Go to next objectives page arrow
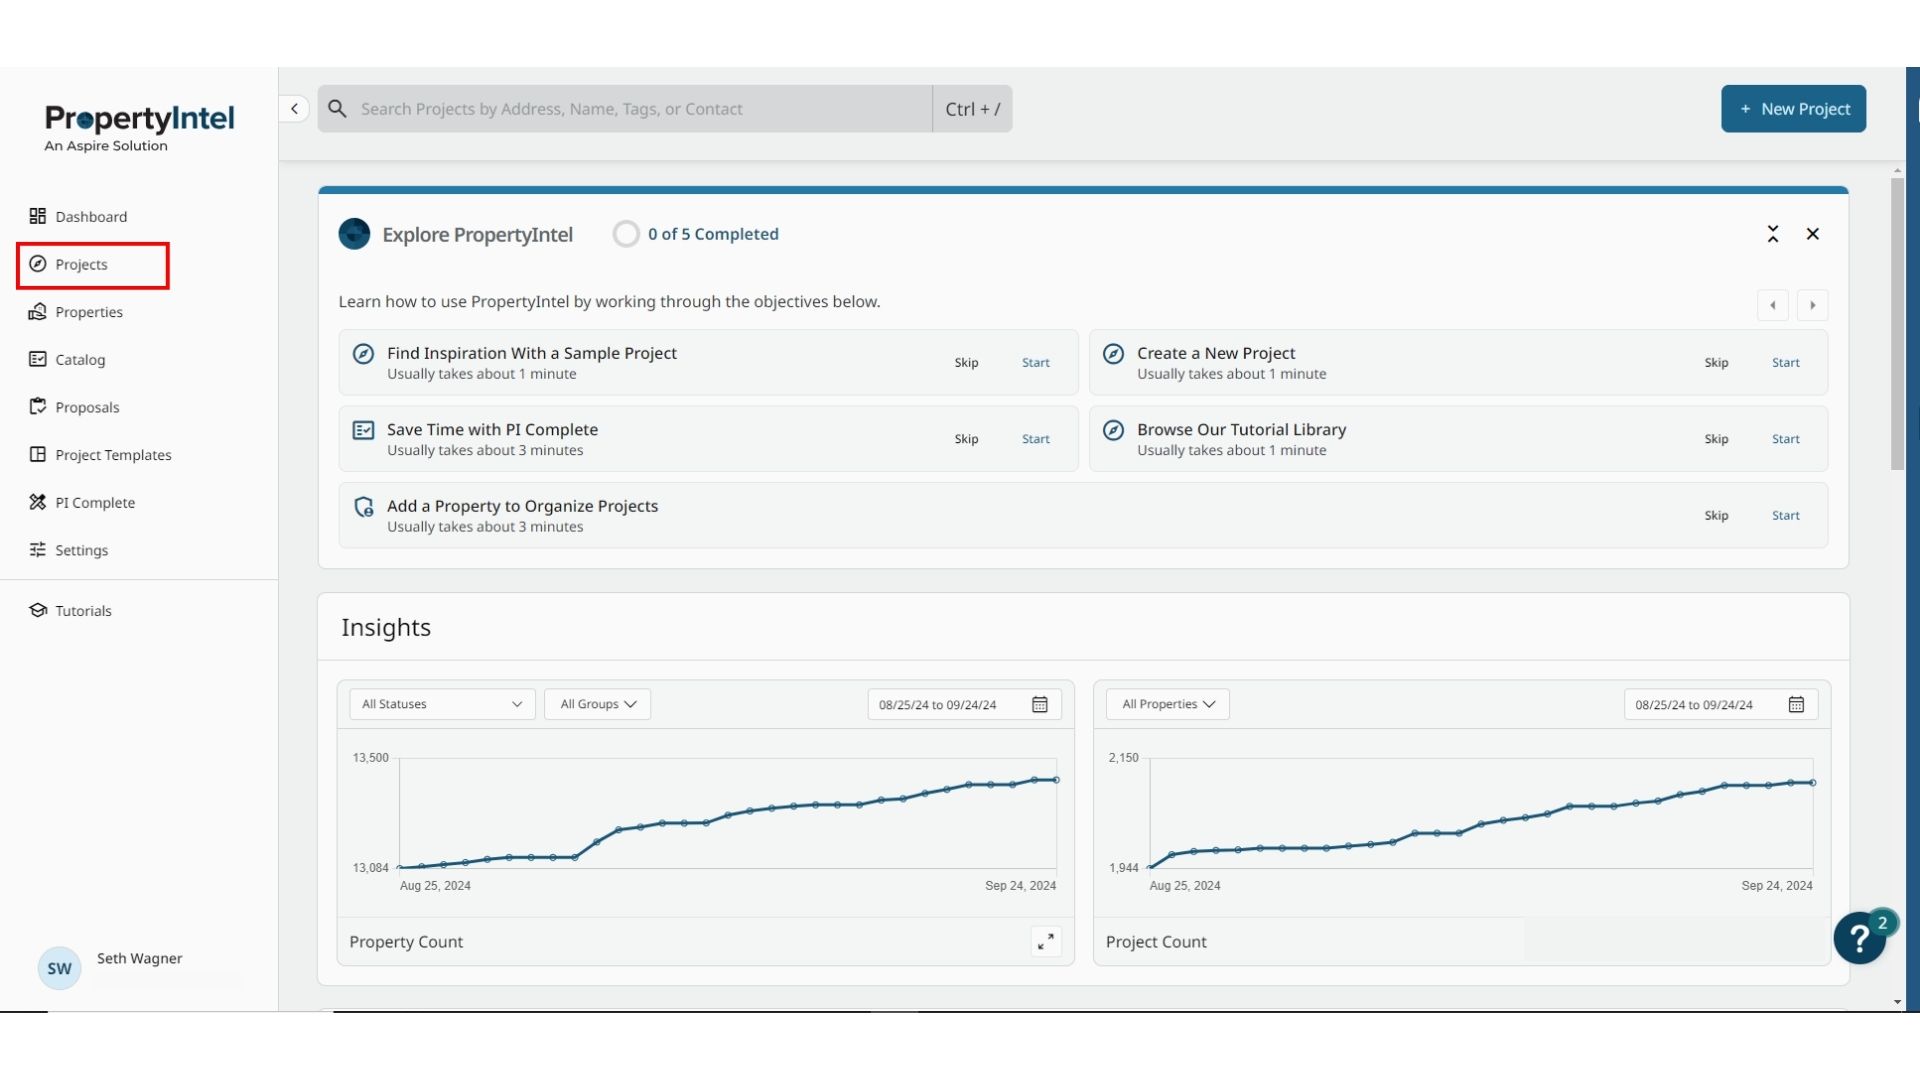Viewport: 1920px width, 1080px height. point(1812,305)
